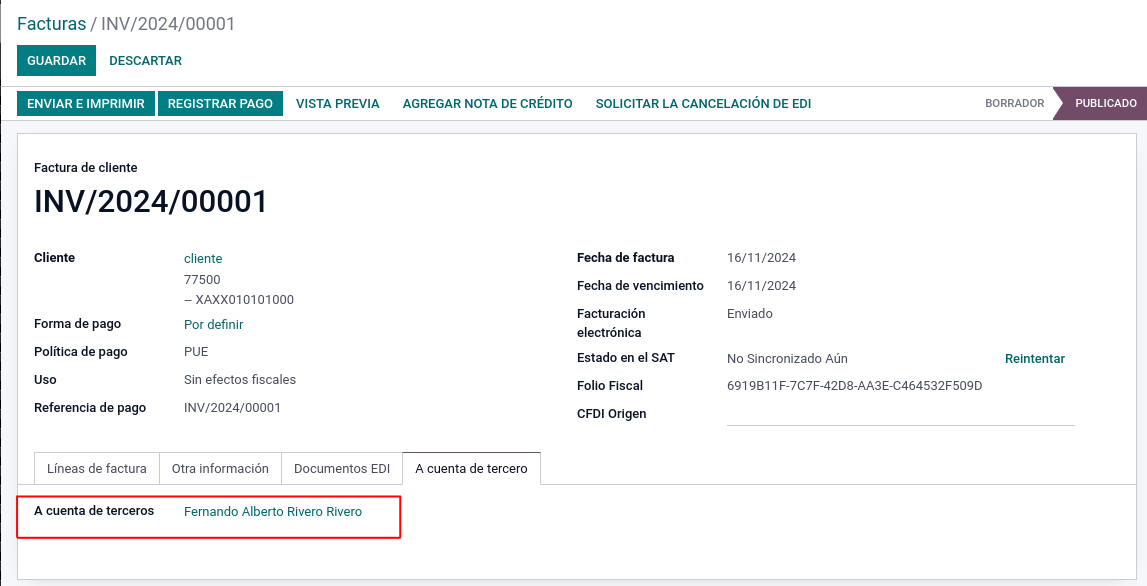Image resolution: width=1147 pixels, height=586 pixels.
Task: Open the Otra información tab
Action: [220, 469]
